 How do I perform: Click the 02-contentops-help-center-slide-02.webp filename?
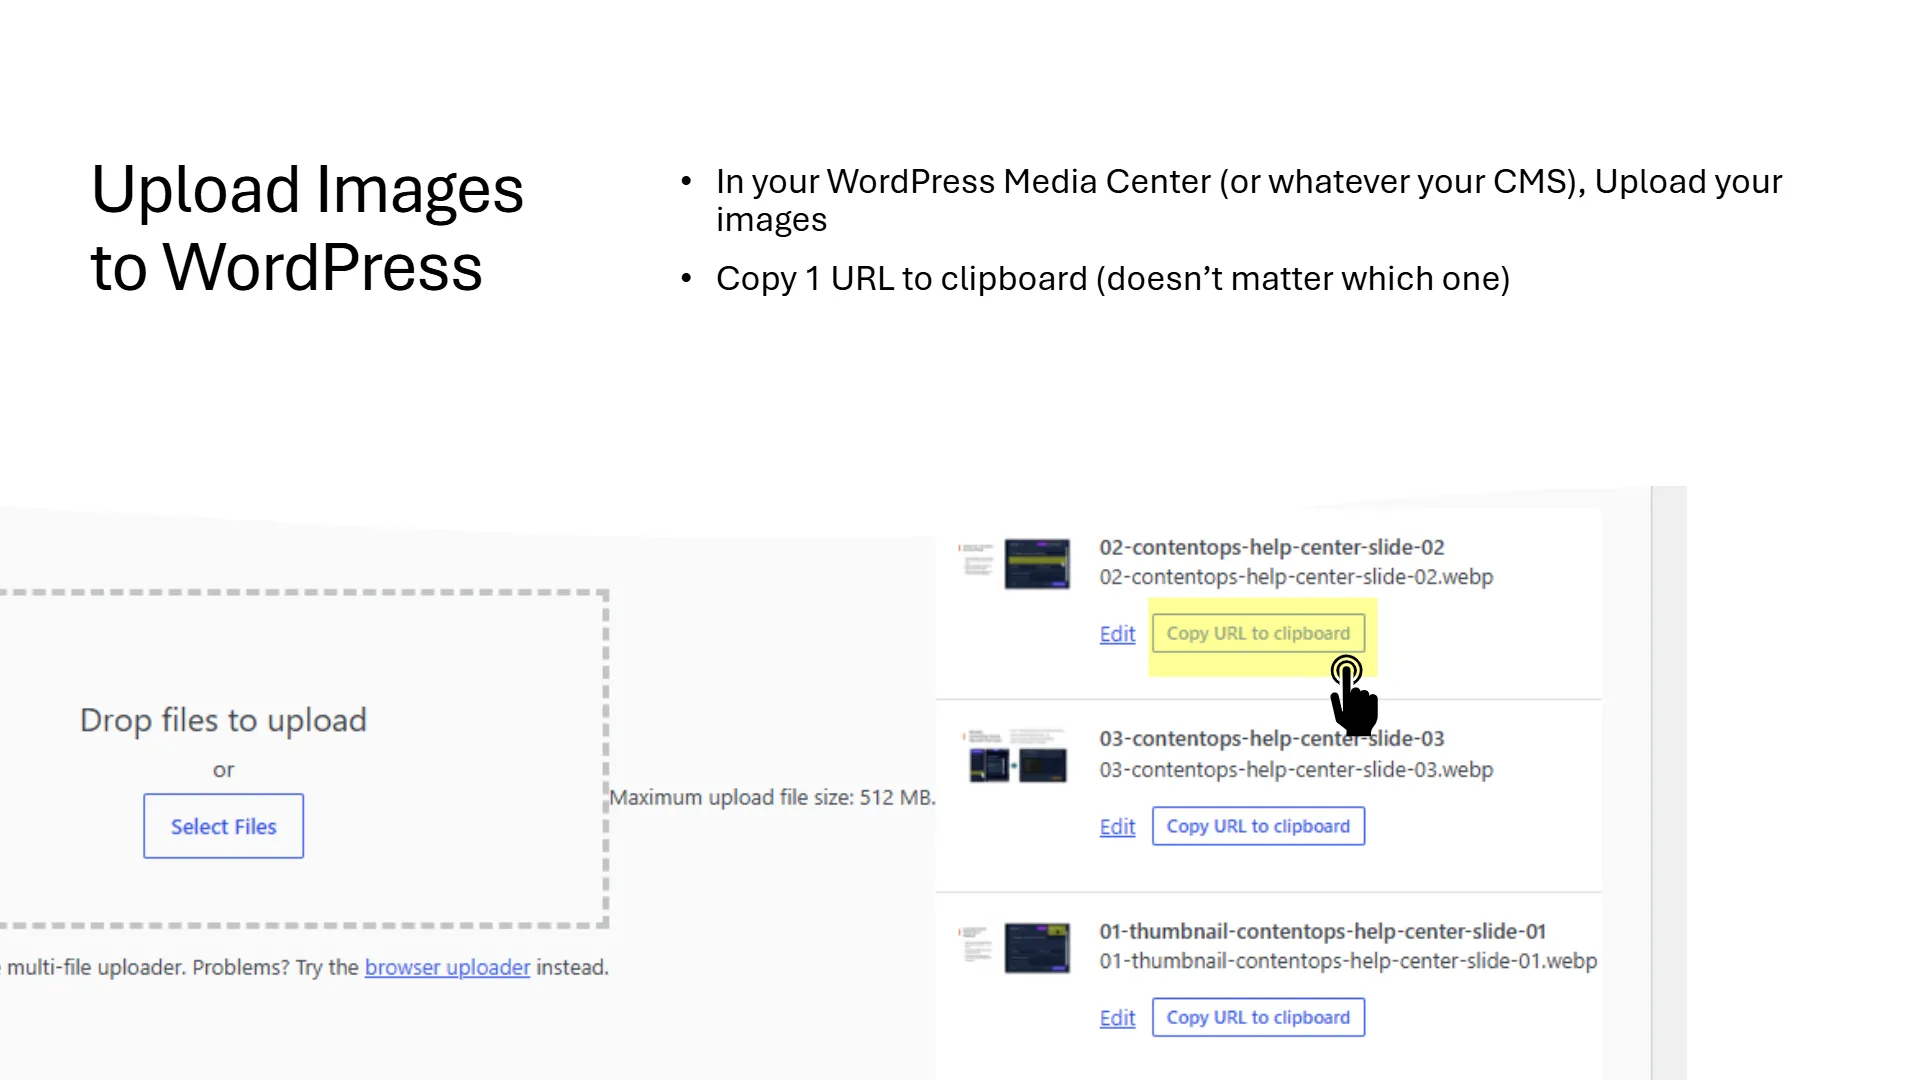pos(1296,577)
